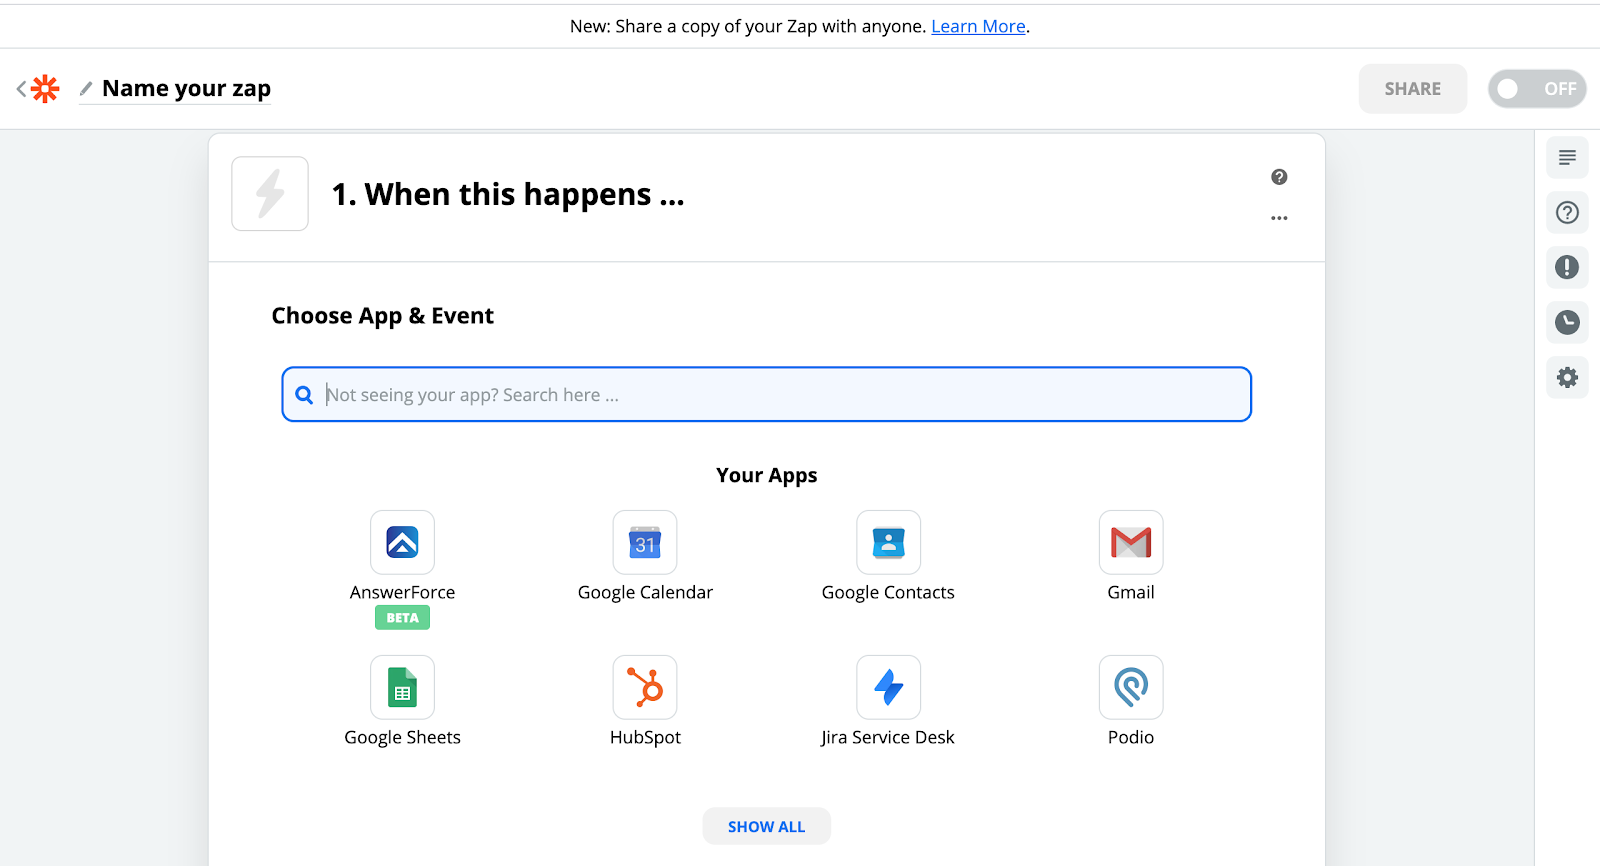Select the Podio app icon
Screen dimensions: 1600x866
pyautogui.click(x=1131, y=688)
